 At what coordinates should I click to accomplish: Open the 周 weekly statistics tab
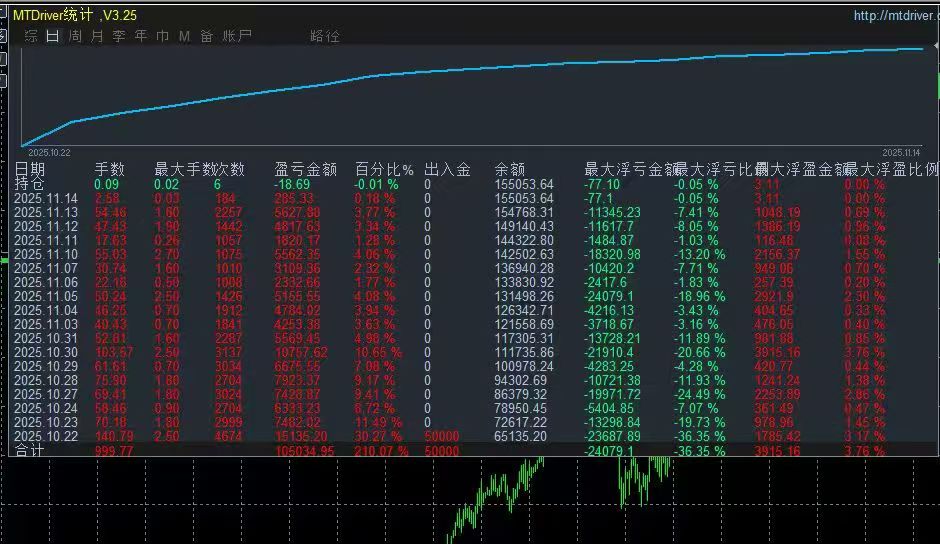tap(75, 36)
